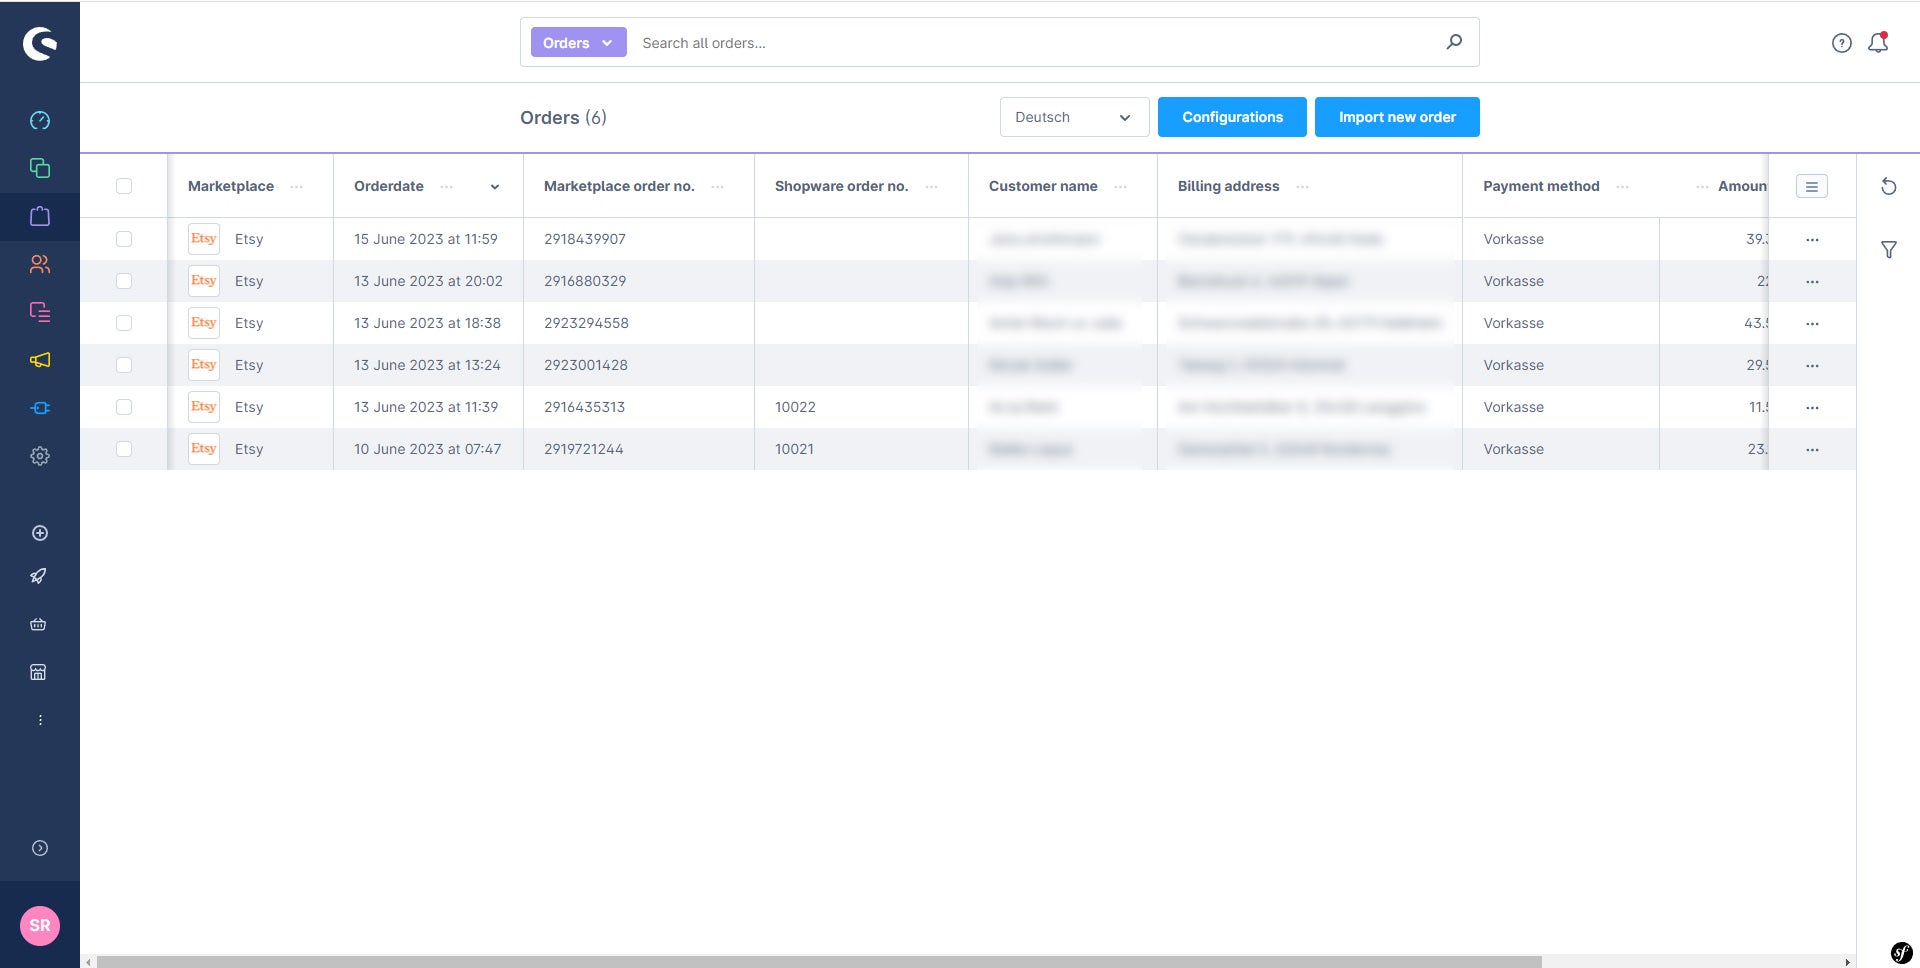Open the blue plug icon in sidebar
This screenshot has height=968, width=1920.
point(40,408)
